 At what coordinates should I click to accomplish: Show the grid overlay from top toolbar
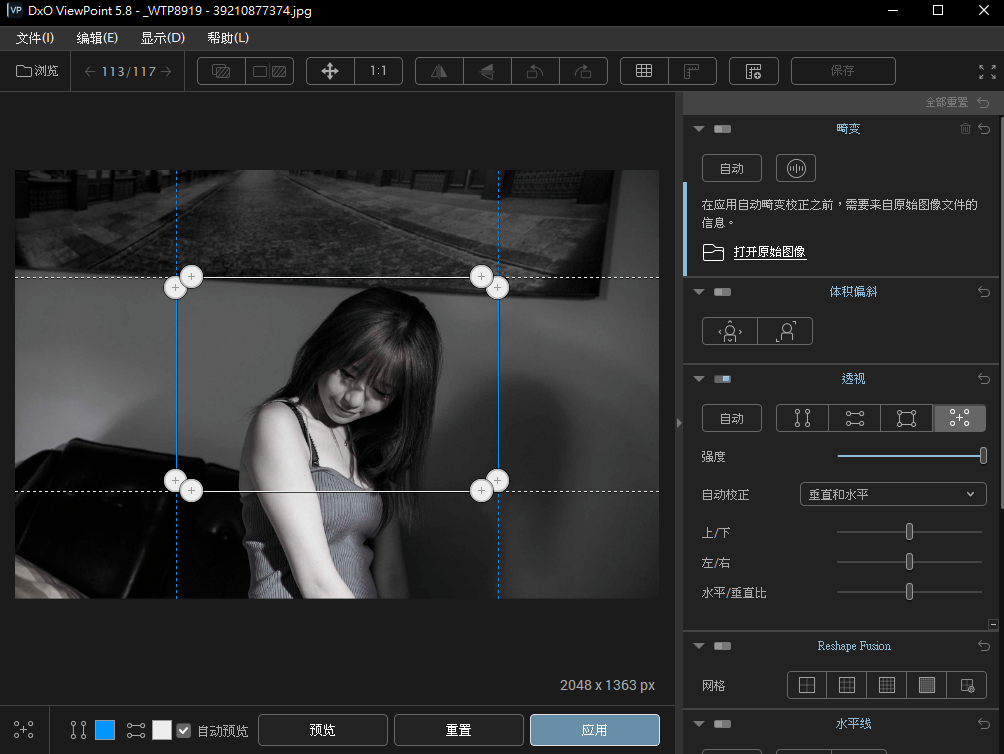click(x=644, y=71)
